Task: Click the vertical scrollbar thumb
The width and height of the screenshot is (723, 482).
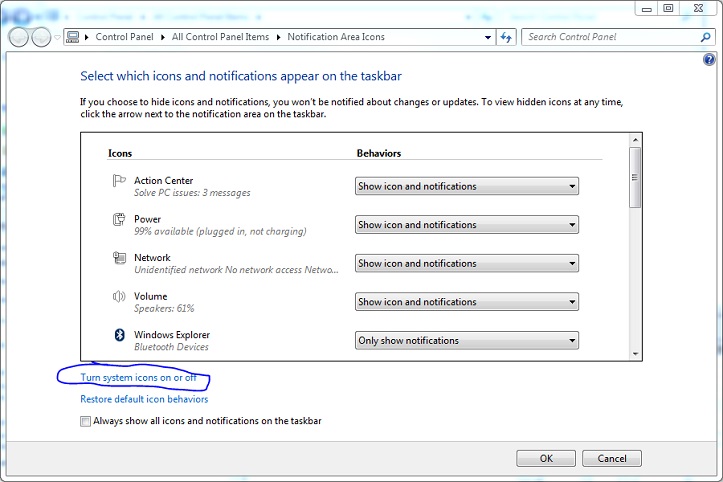Action: (x=635, y=178)
